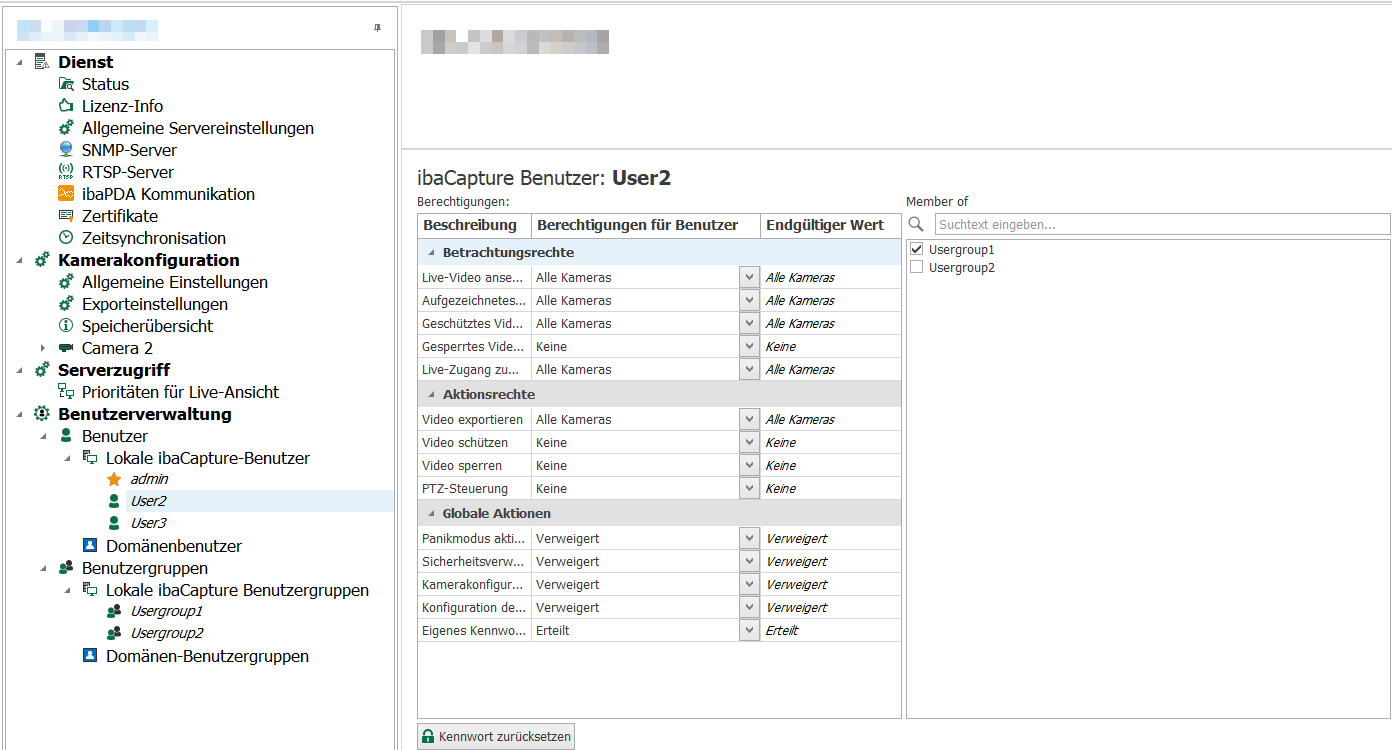Click the Video sperren description cell

tap(475, 465)
